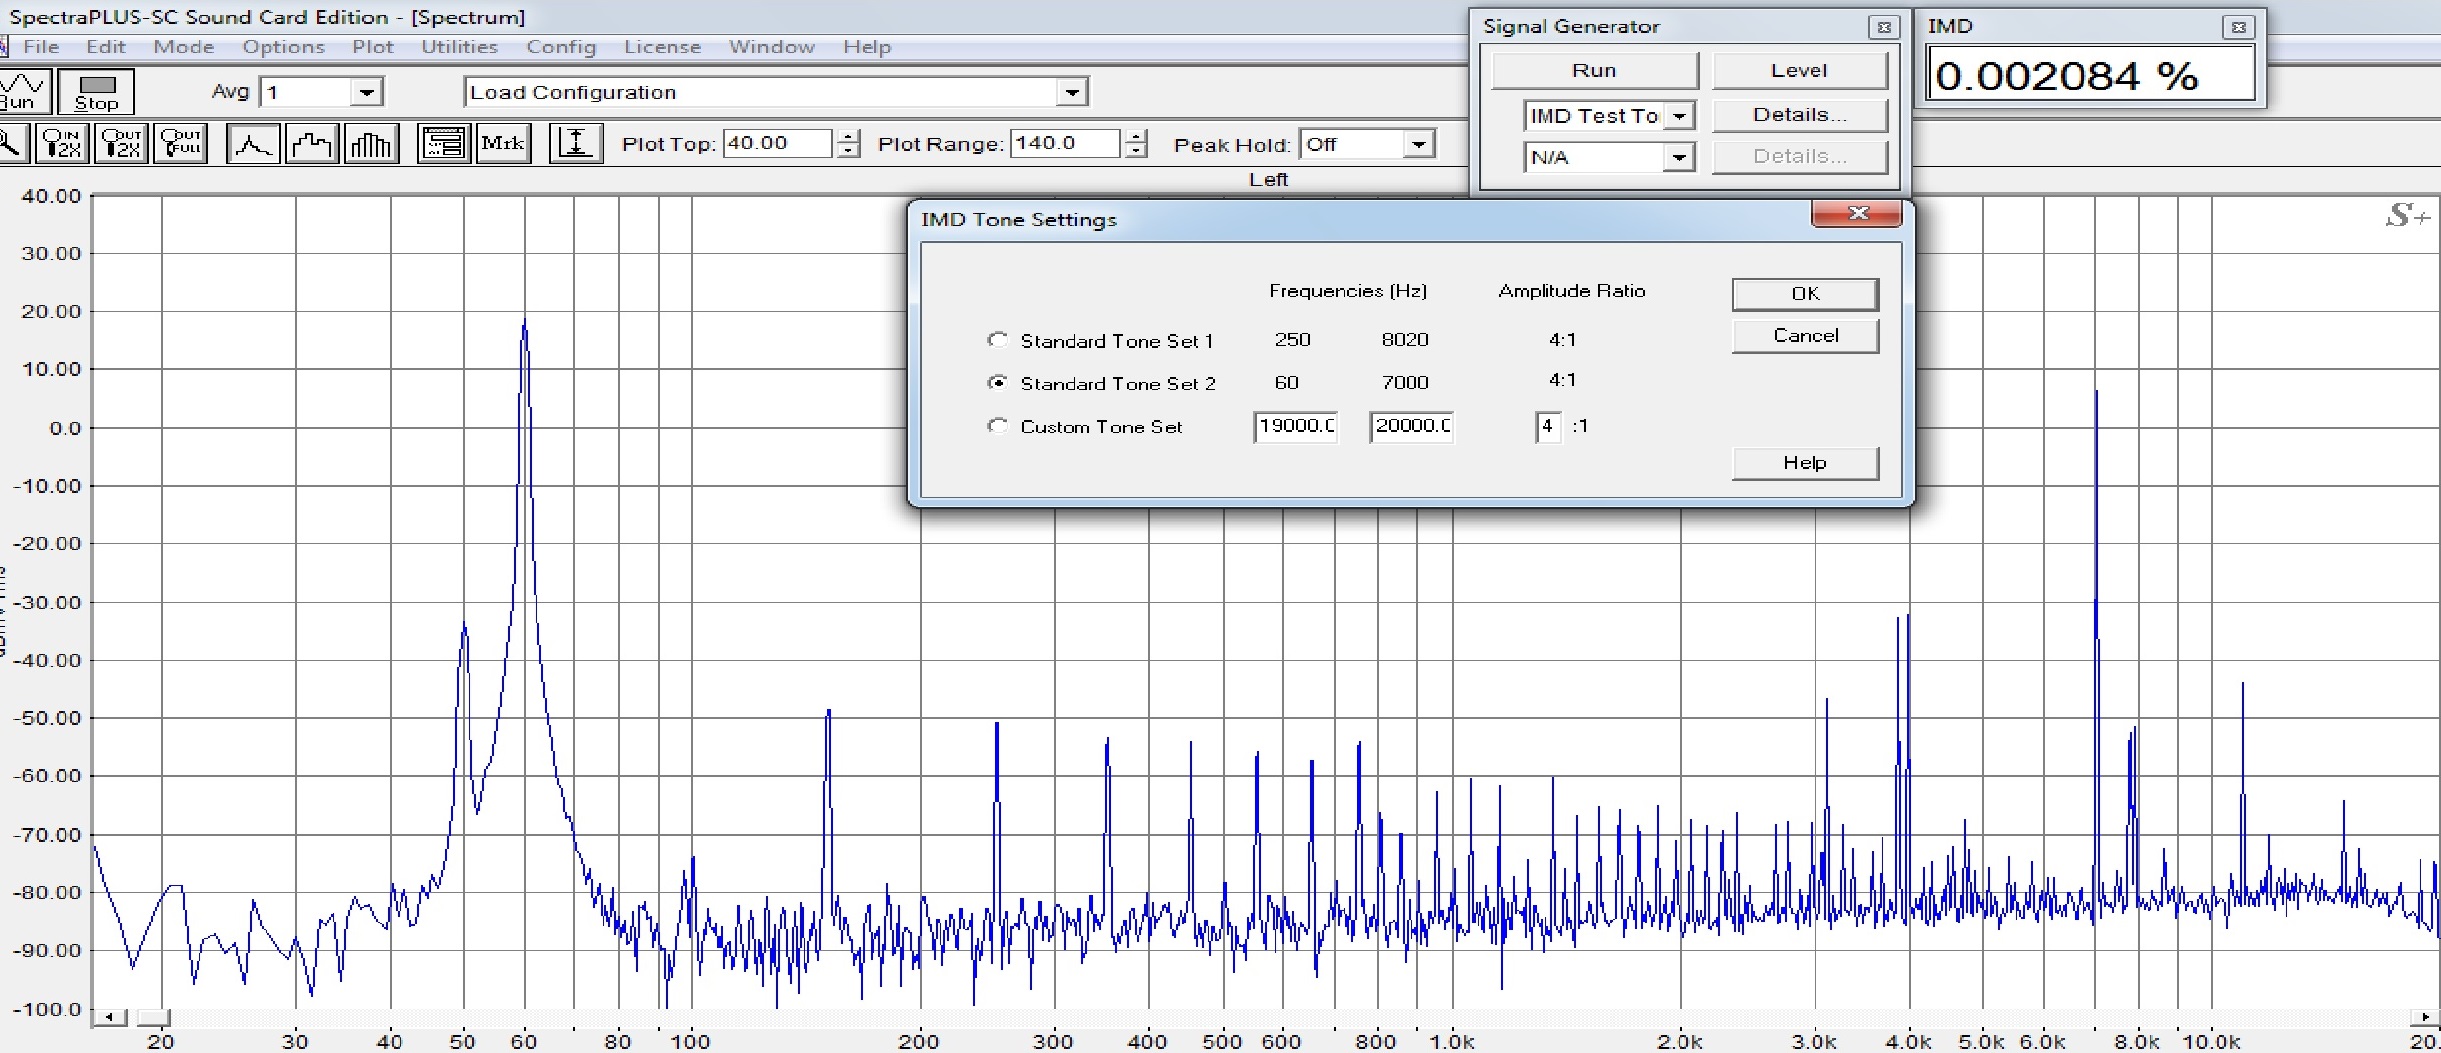The image size is (2441, 1053).
Task: Click the vertical autoscale icon
Action: coord(576,144)
